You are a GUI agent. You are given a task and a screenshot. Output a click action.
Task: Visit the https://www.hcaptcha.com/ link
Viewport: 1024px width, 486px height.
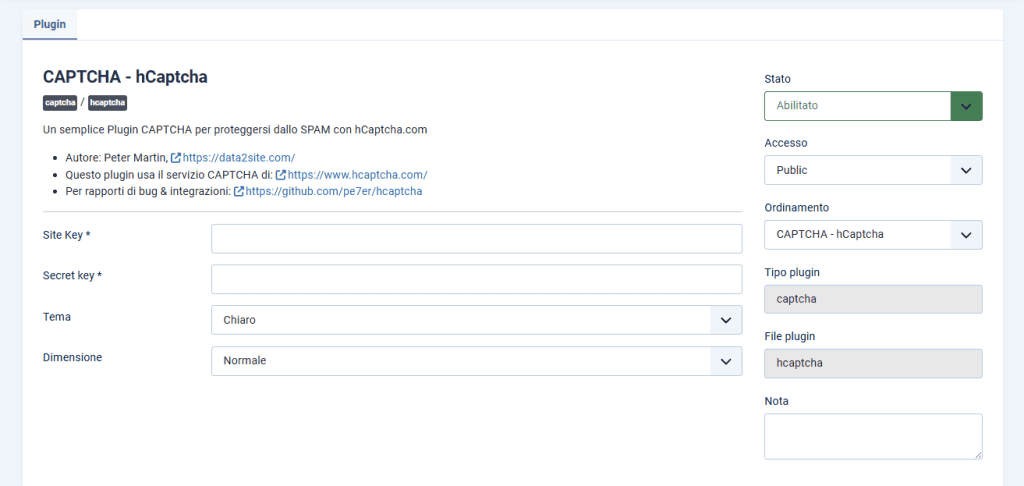(x=357, y=175)
